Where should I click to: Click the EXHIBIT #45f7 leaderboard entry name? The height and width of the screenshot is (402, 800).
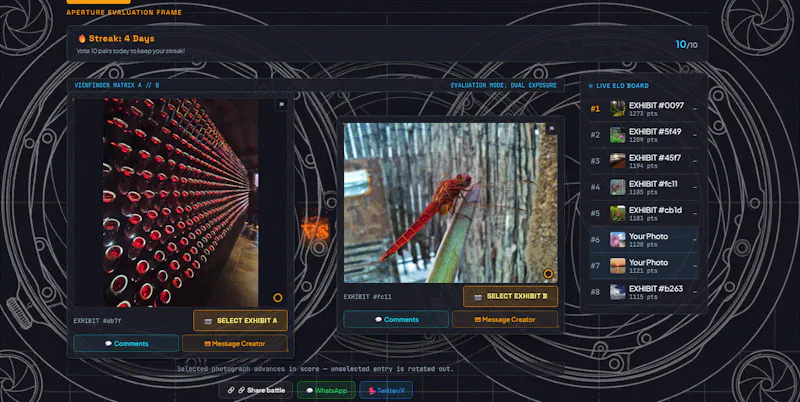tap(655, 158)
